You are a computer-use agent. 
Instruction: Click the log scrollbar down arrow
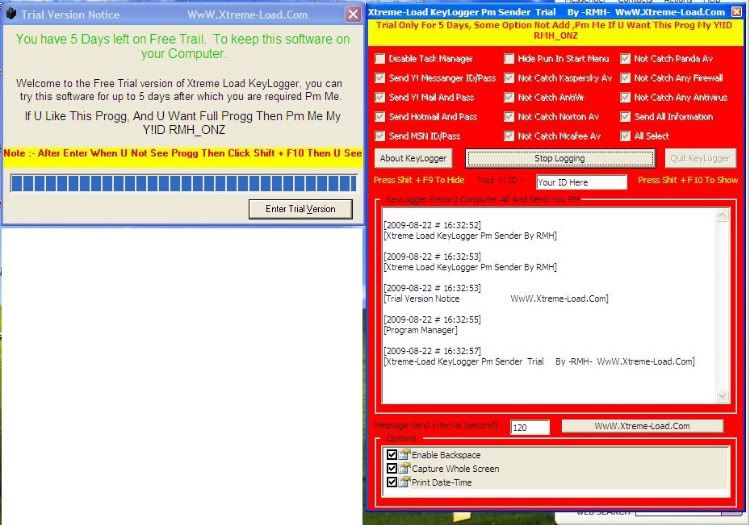722,395
